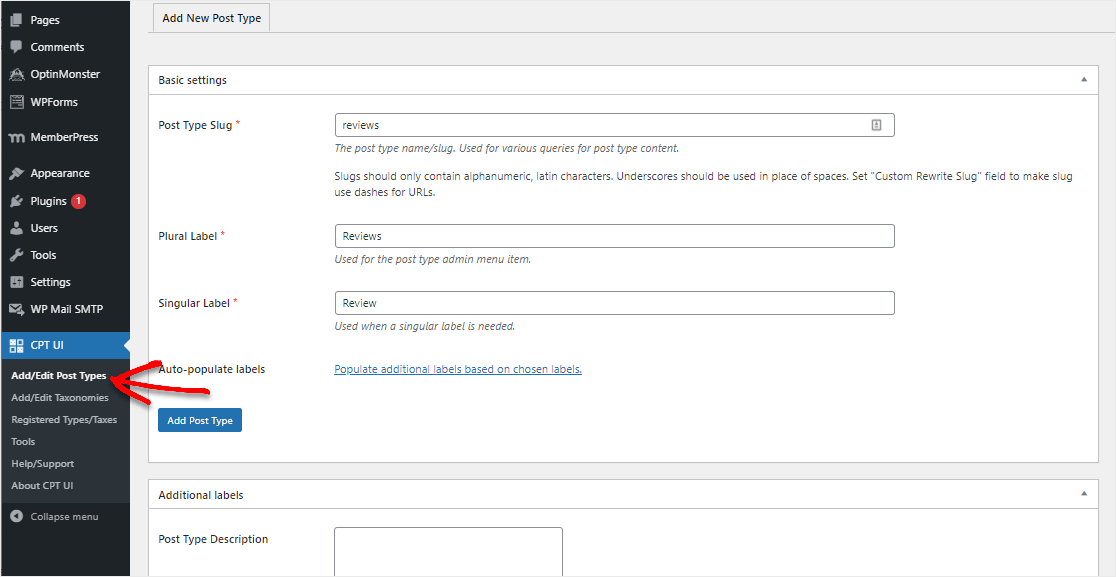Click the Singular Label text

(x=194, y=302)
